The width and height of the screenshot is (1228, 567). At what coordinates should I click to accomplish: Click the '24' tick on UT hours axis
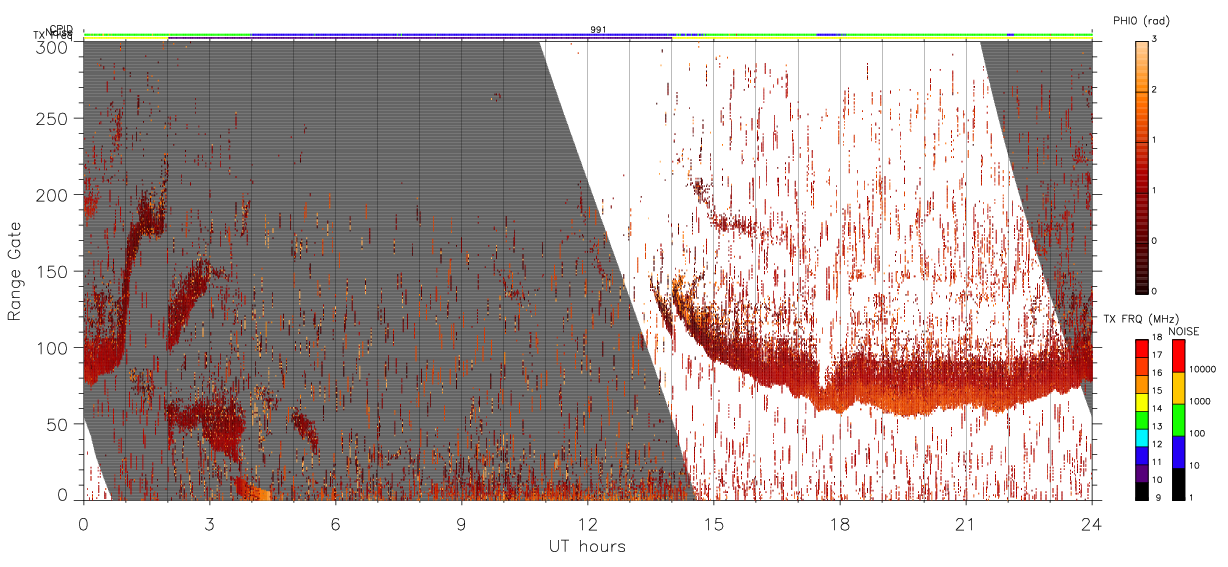[1091, 523]
